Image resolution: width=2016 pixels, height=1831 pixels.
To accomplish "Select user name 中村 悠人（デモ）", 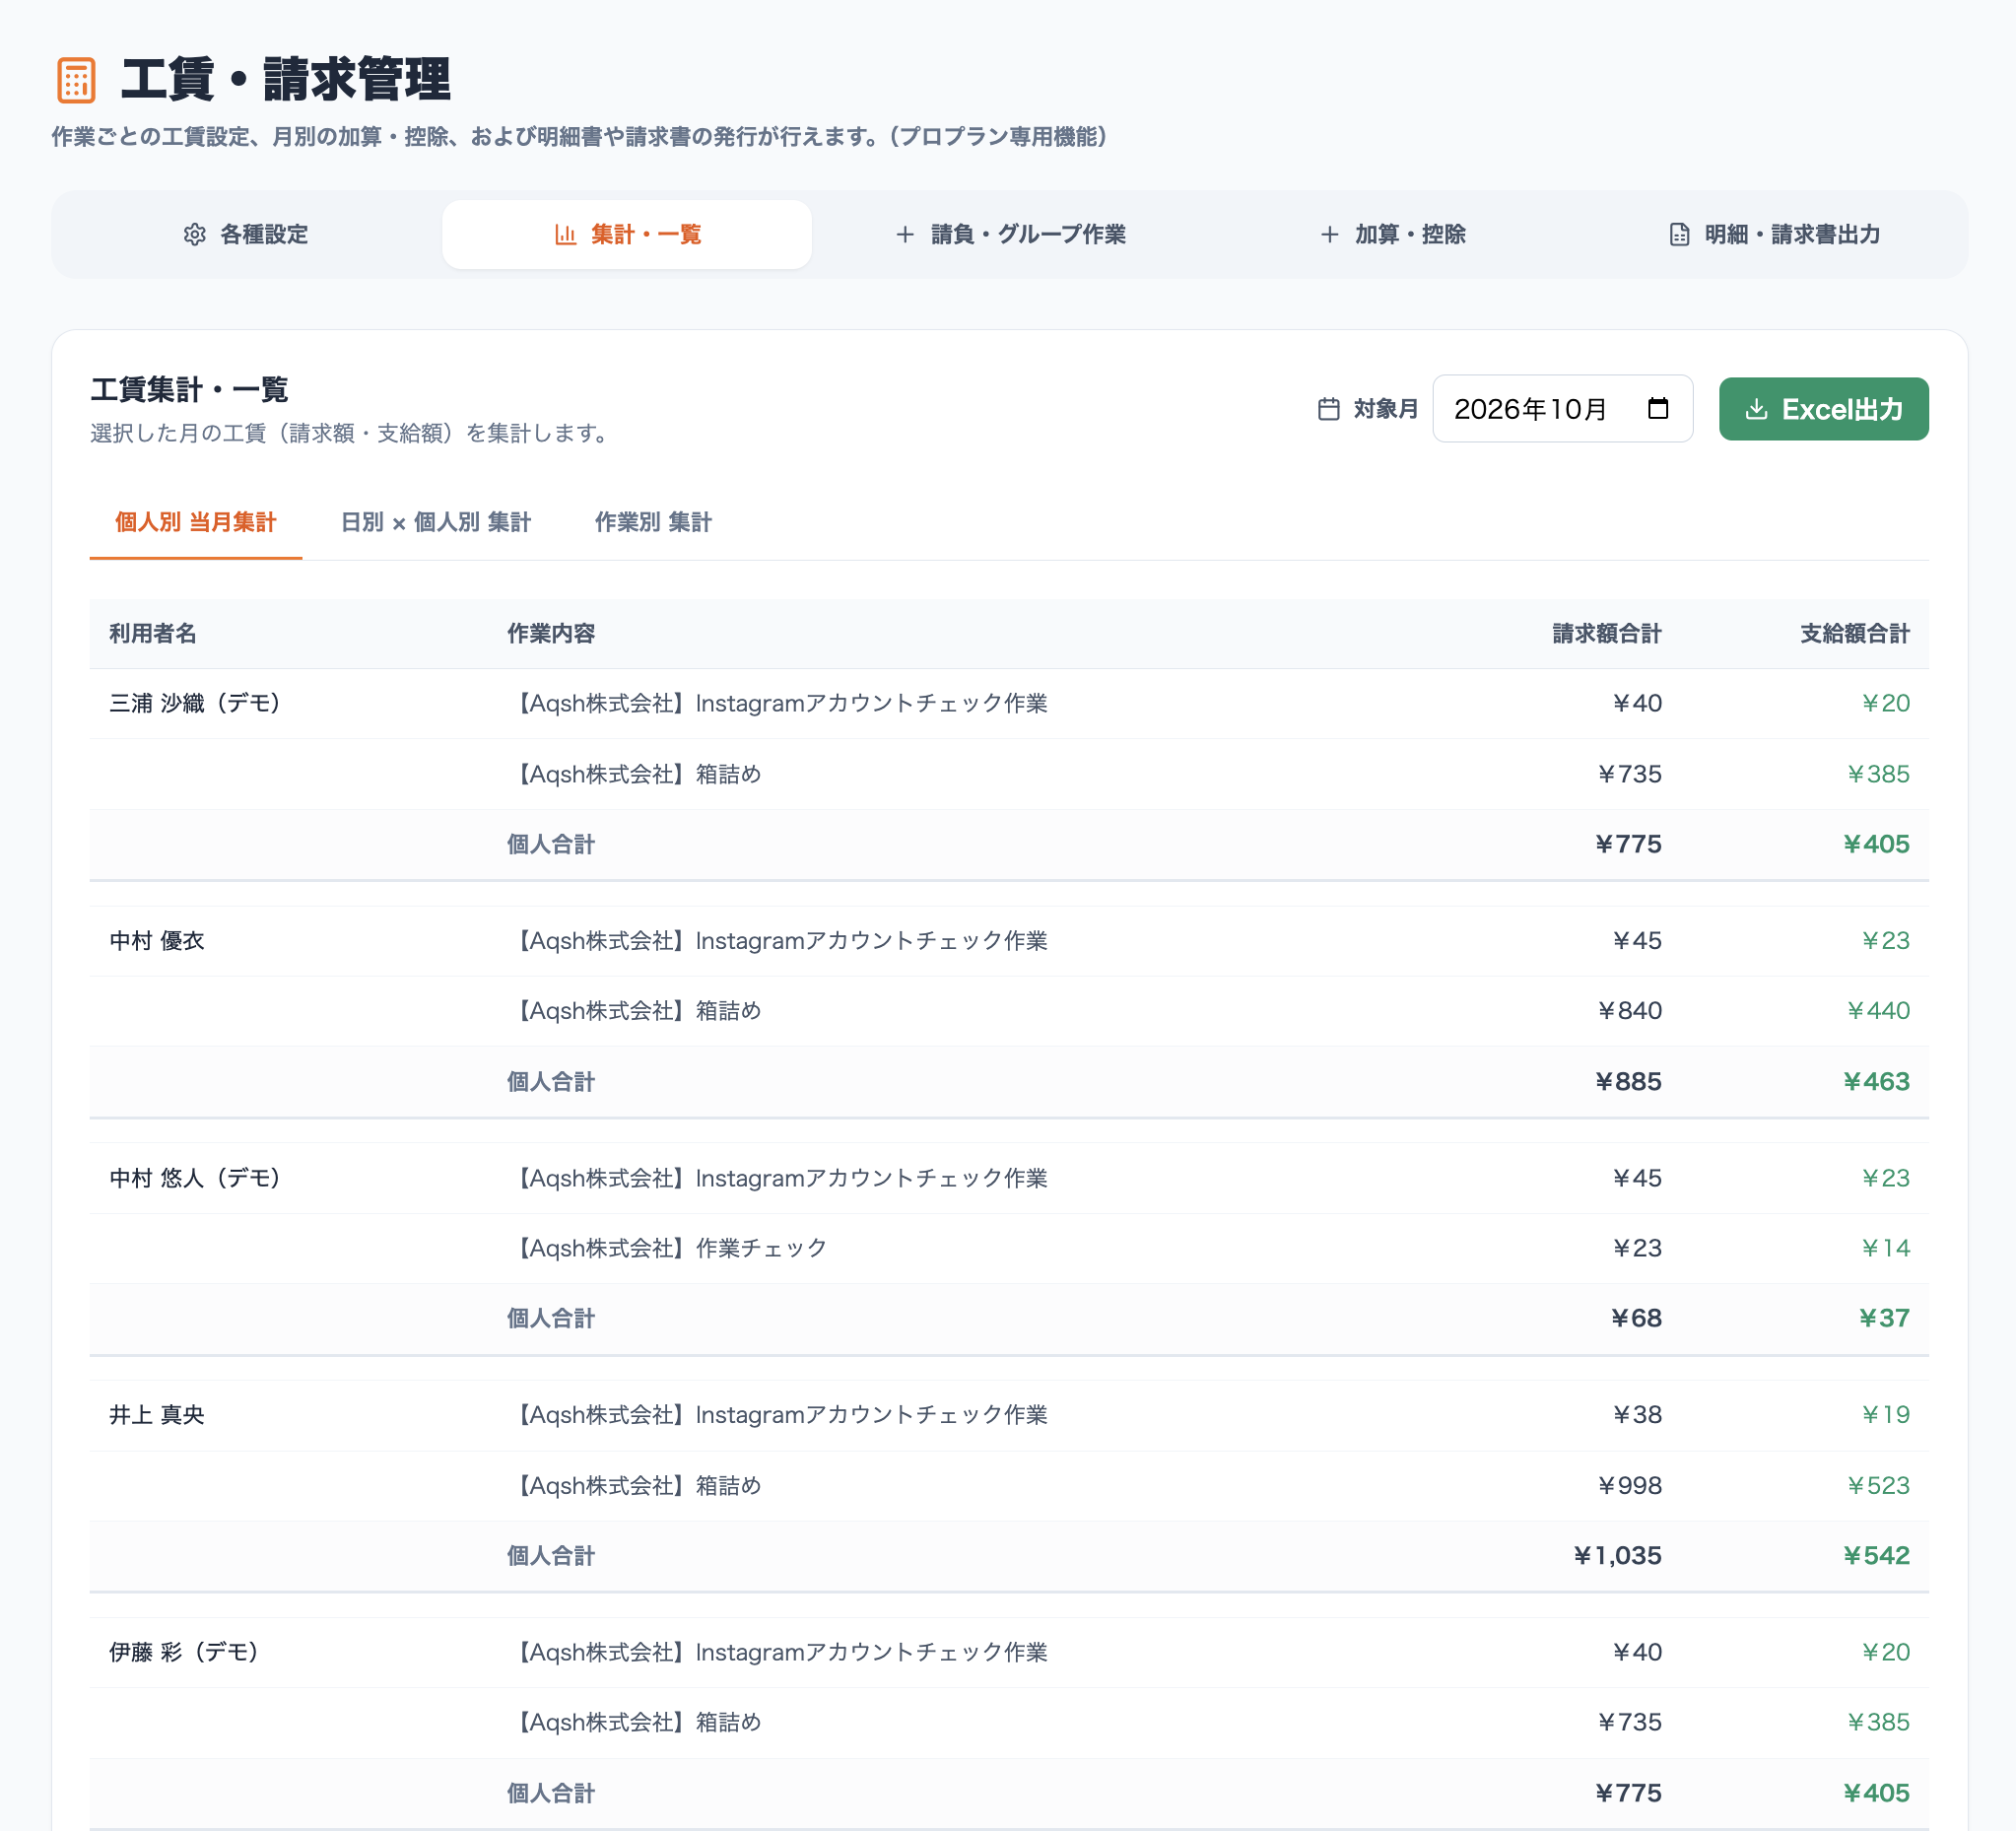I will pos(199,1178).
